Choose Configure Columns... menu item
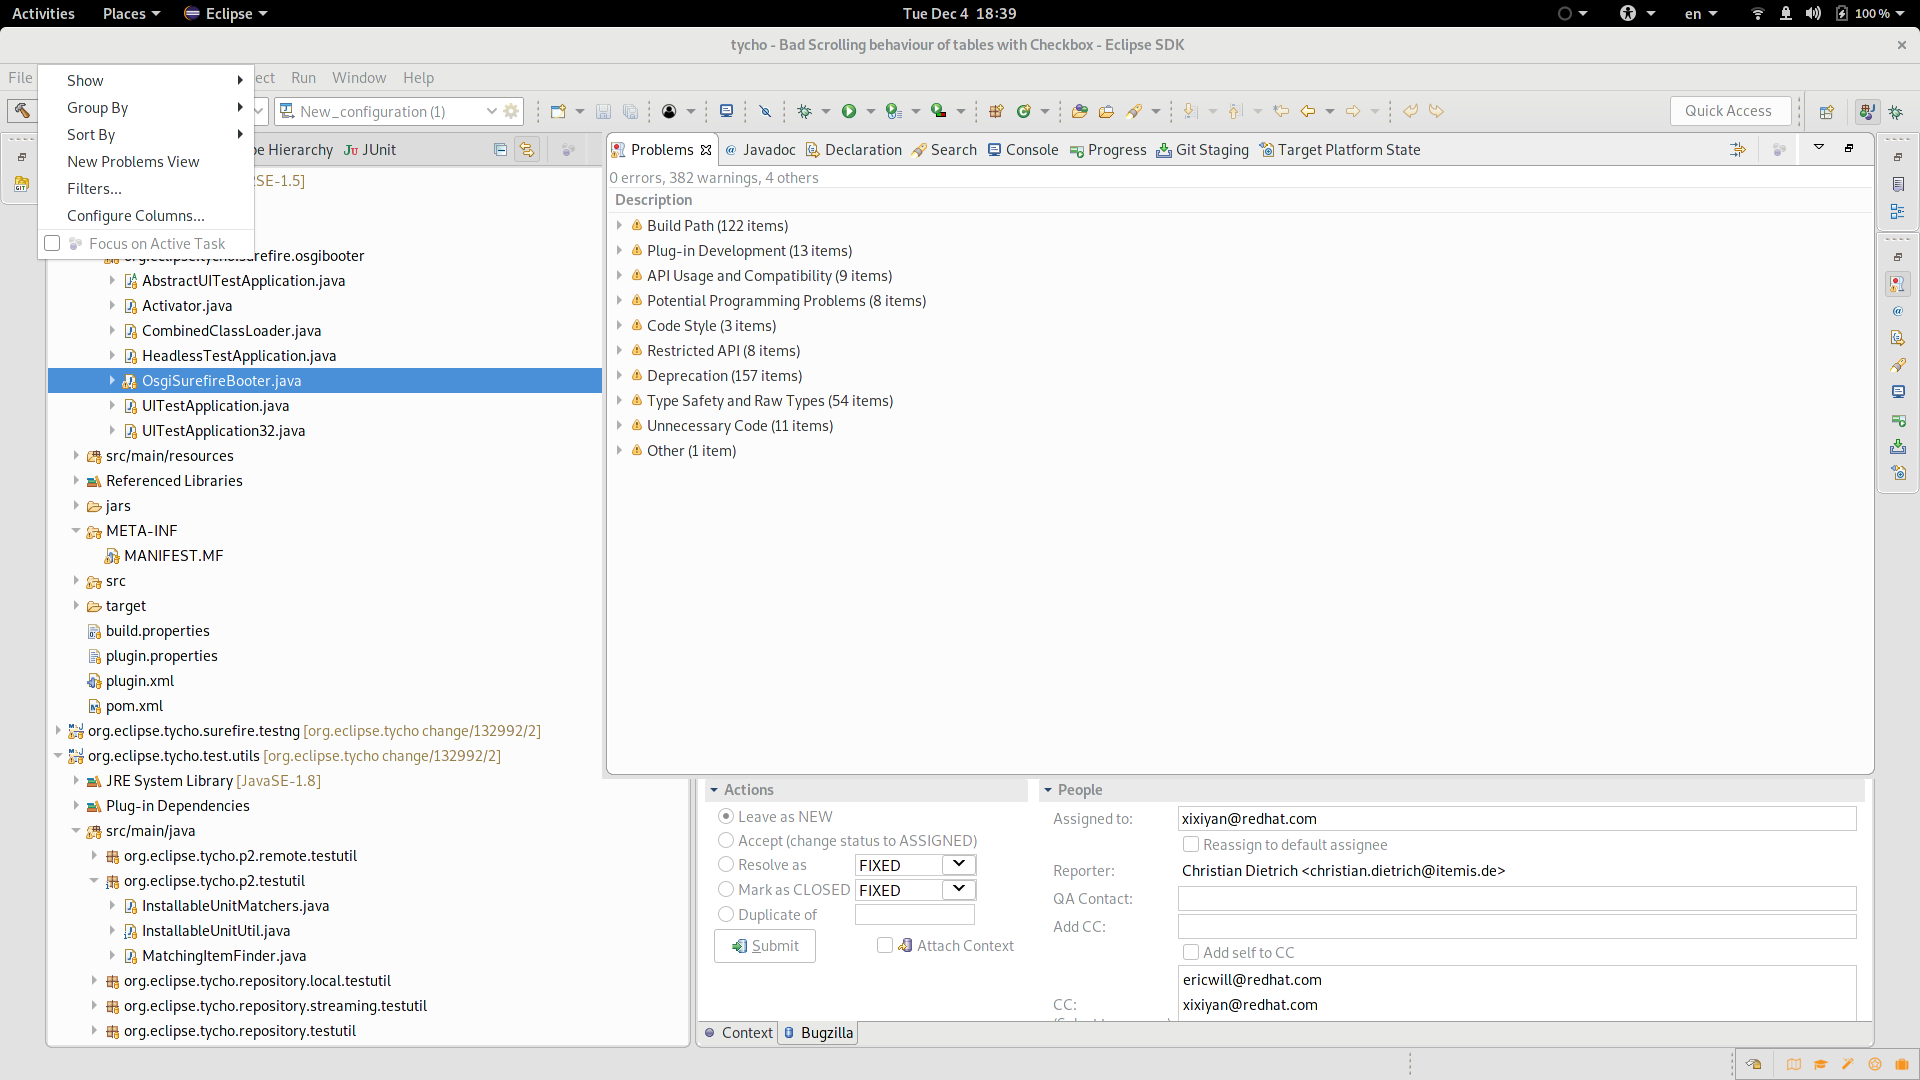 (146, 216)
